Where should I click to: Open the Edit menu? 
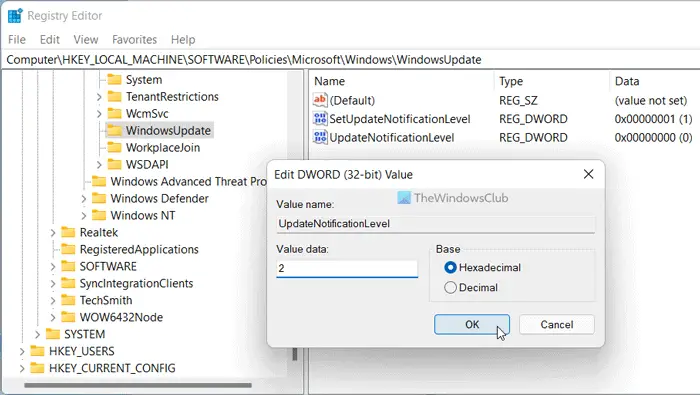point(50,40)
